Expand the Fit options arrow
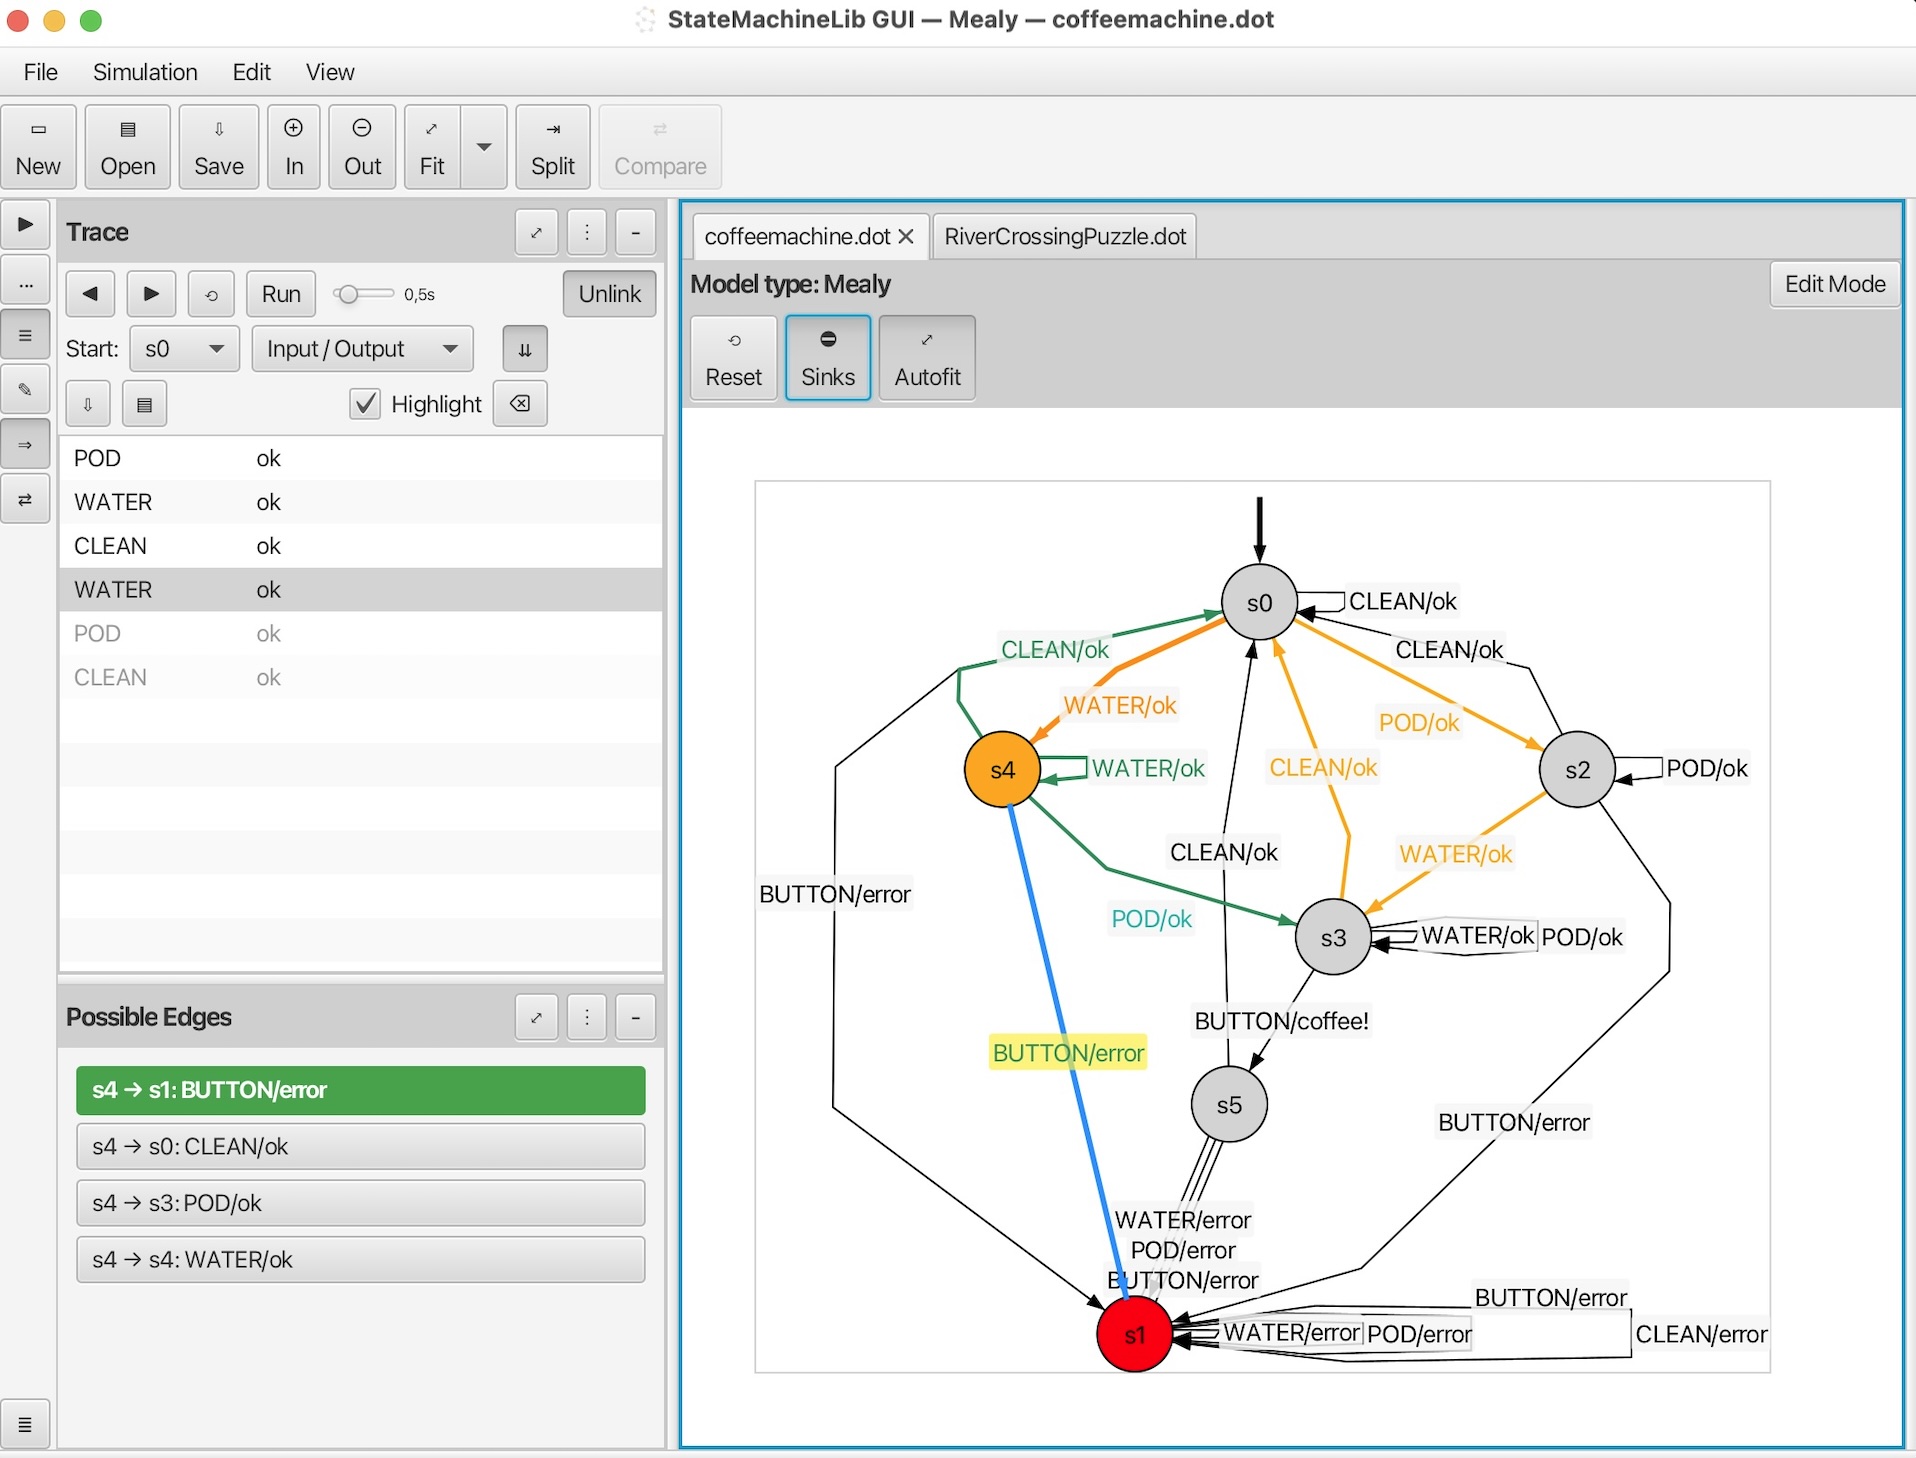This screenshot has height=1458, width=1916. click(484, 147)
